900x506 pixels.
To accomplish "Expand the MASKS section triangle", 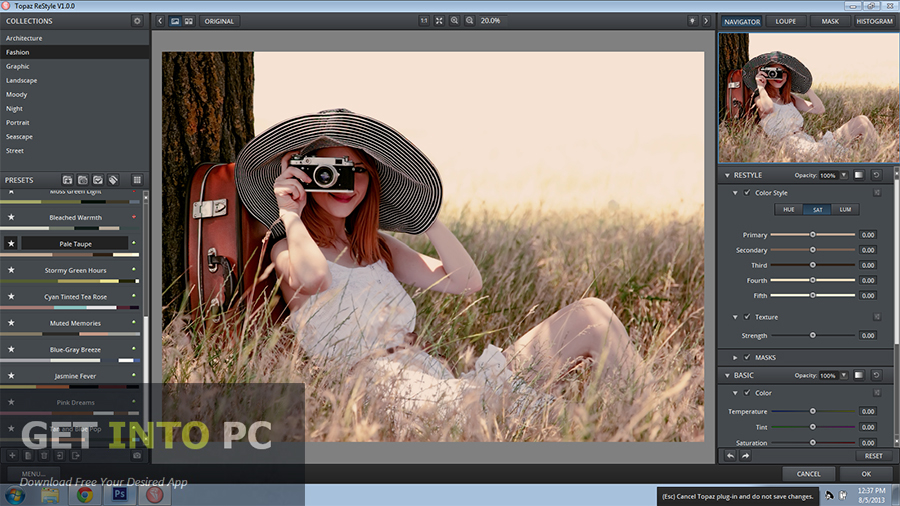I will pyautogui.click(x=735, y=357).
